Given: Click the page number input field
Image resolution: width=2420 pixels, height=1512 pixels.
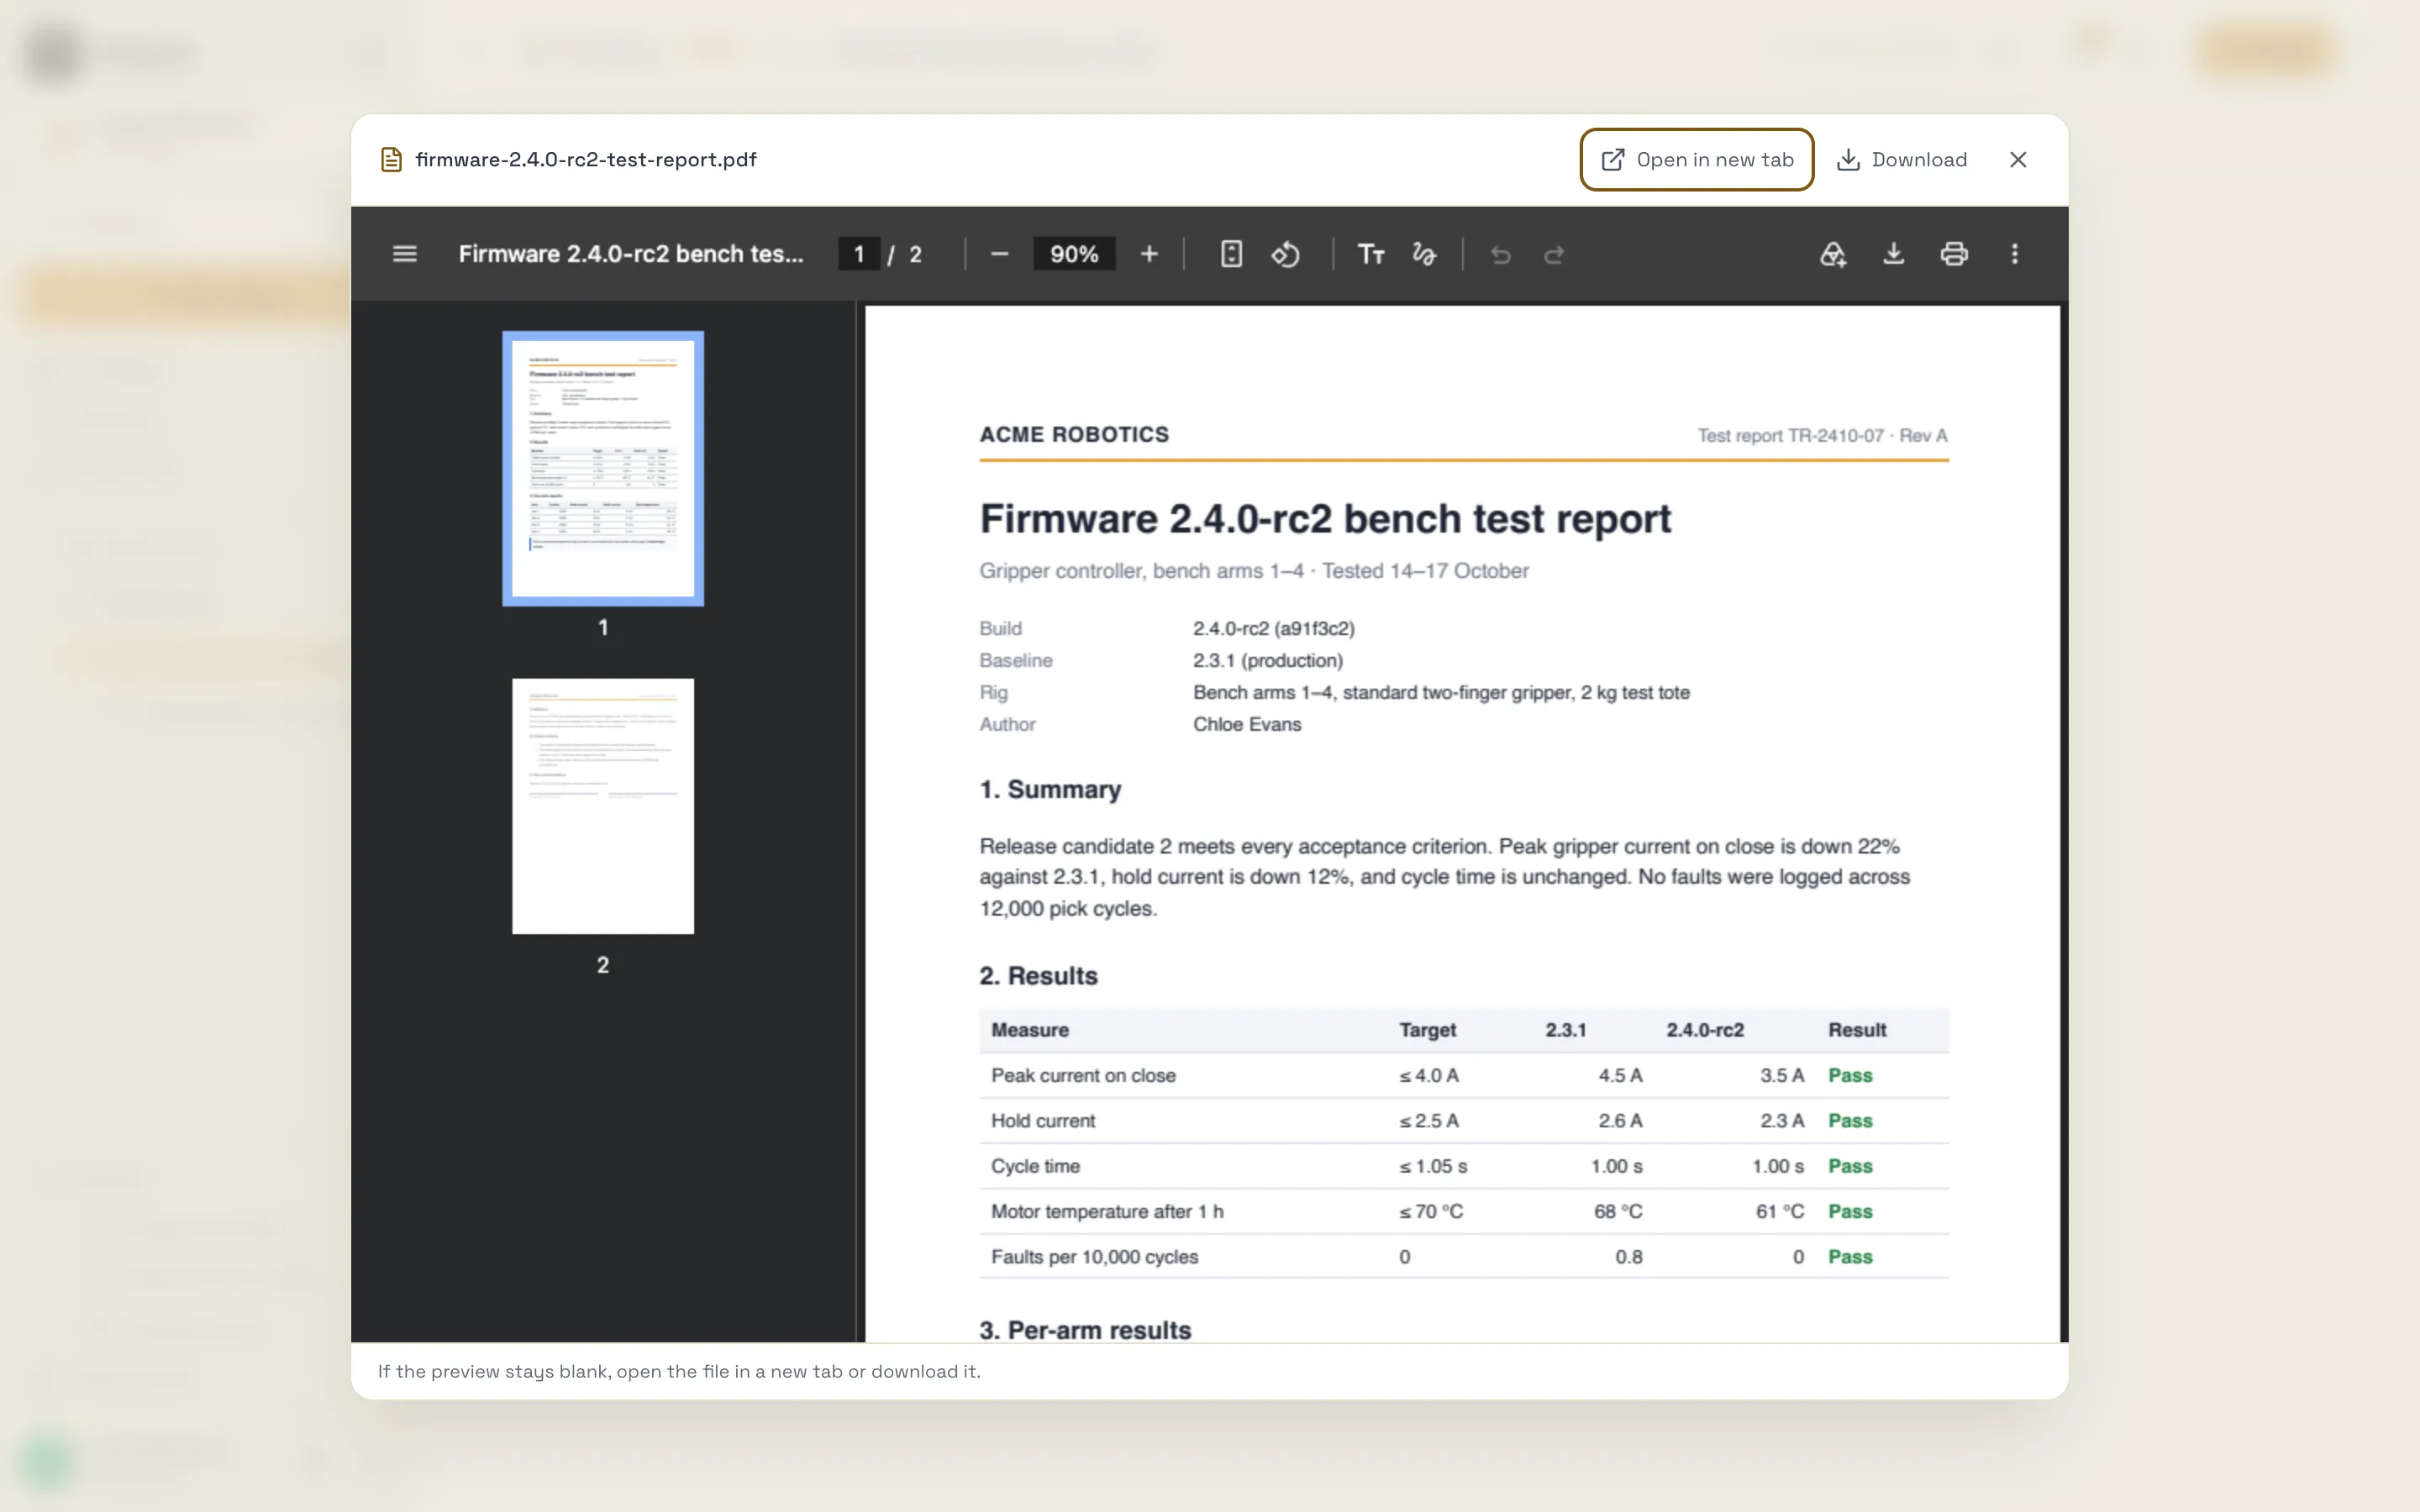Looking at the screenshot, I should (x=859, y=254).
